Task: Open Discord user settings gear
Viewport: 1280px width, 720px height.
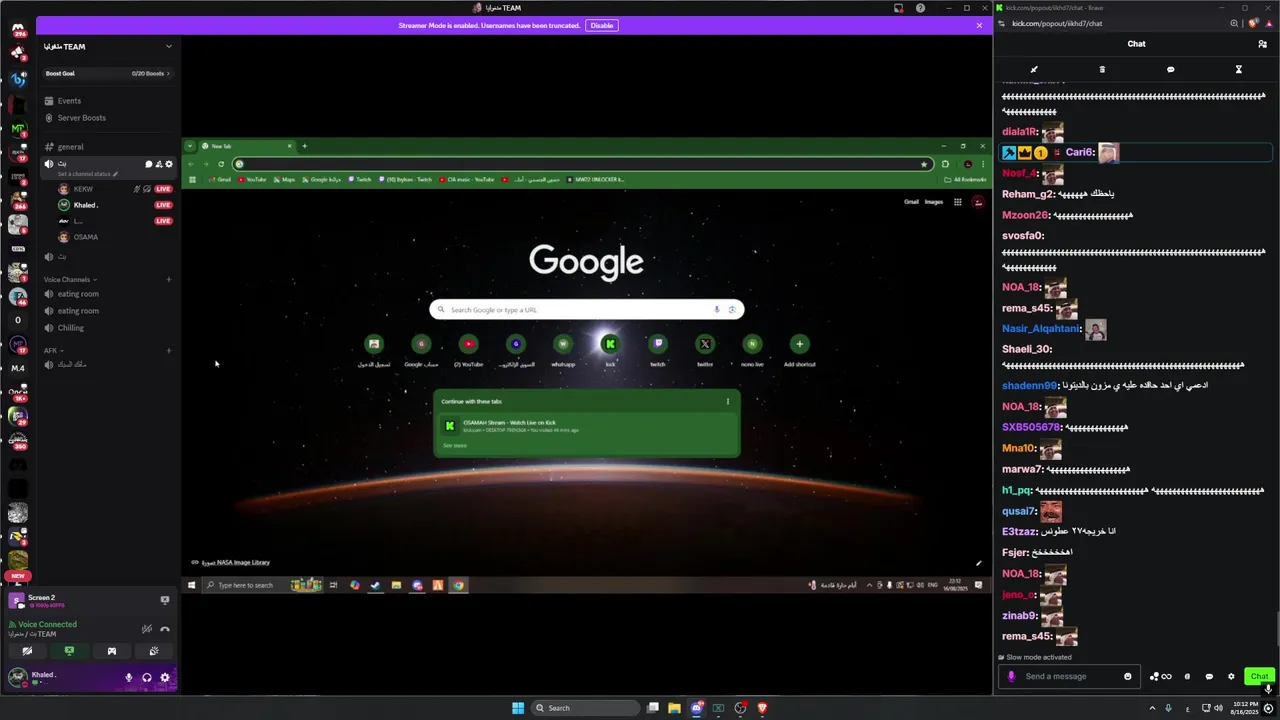Action: coord(165,677)
